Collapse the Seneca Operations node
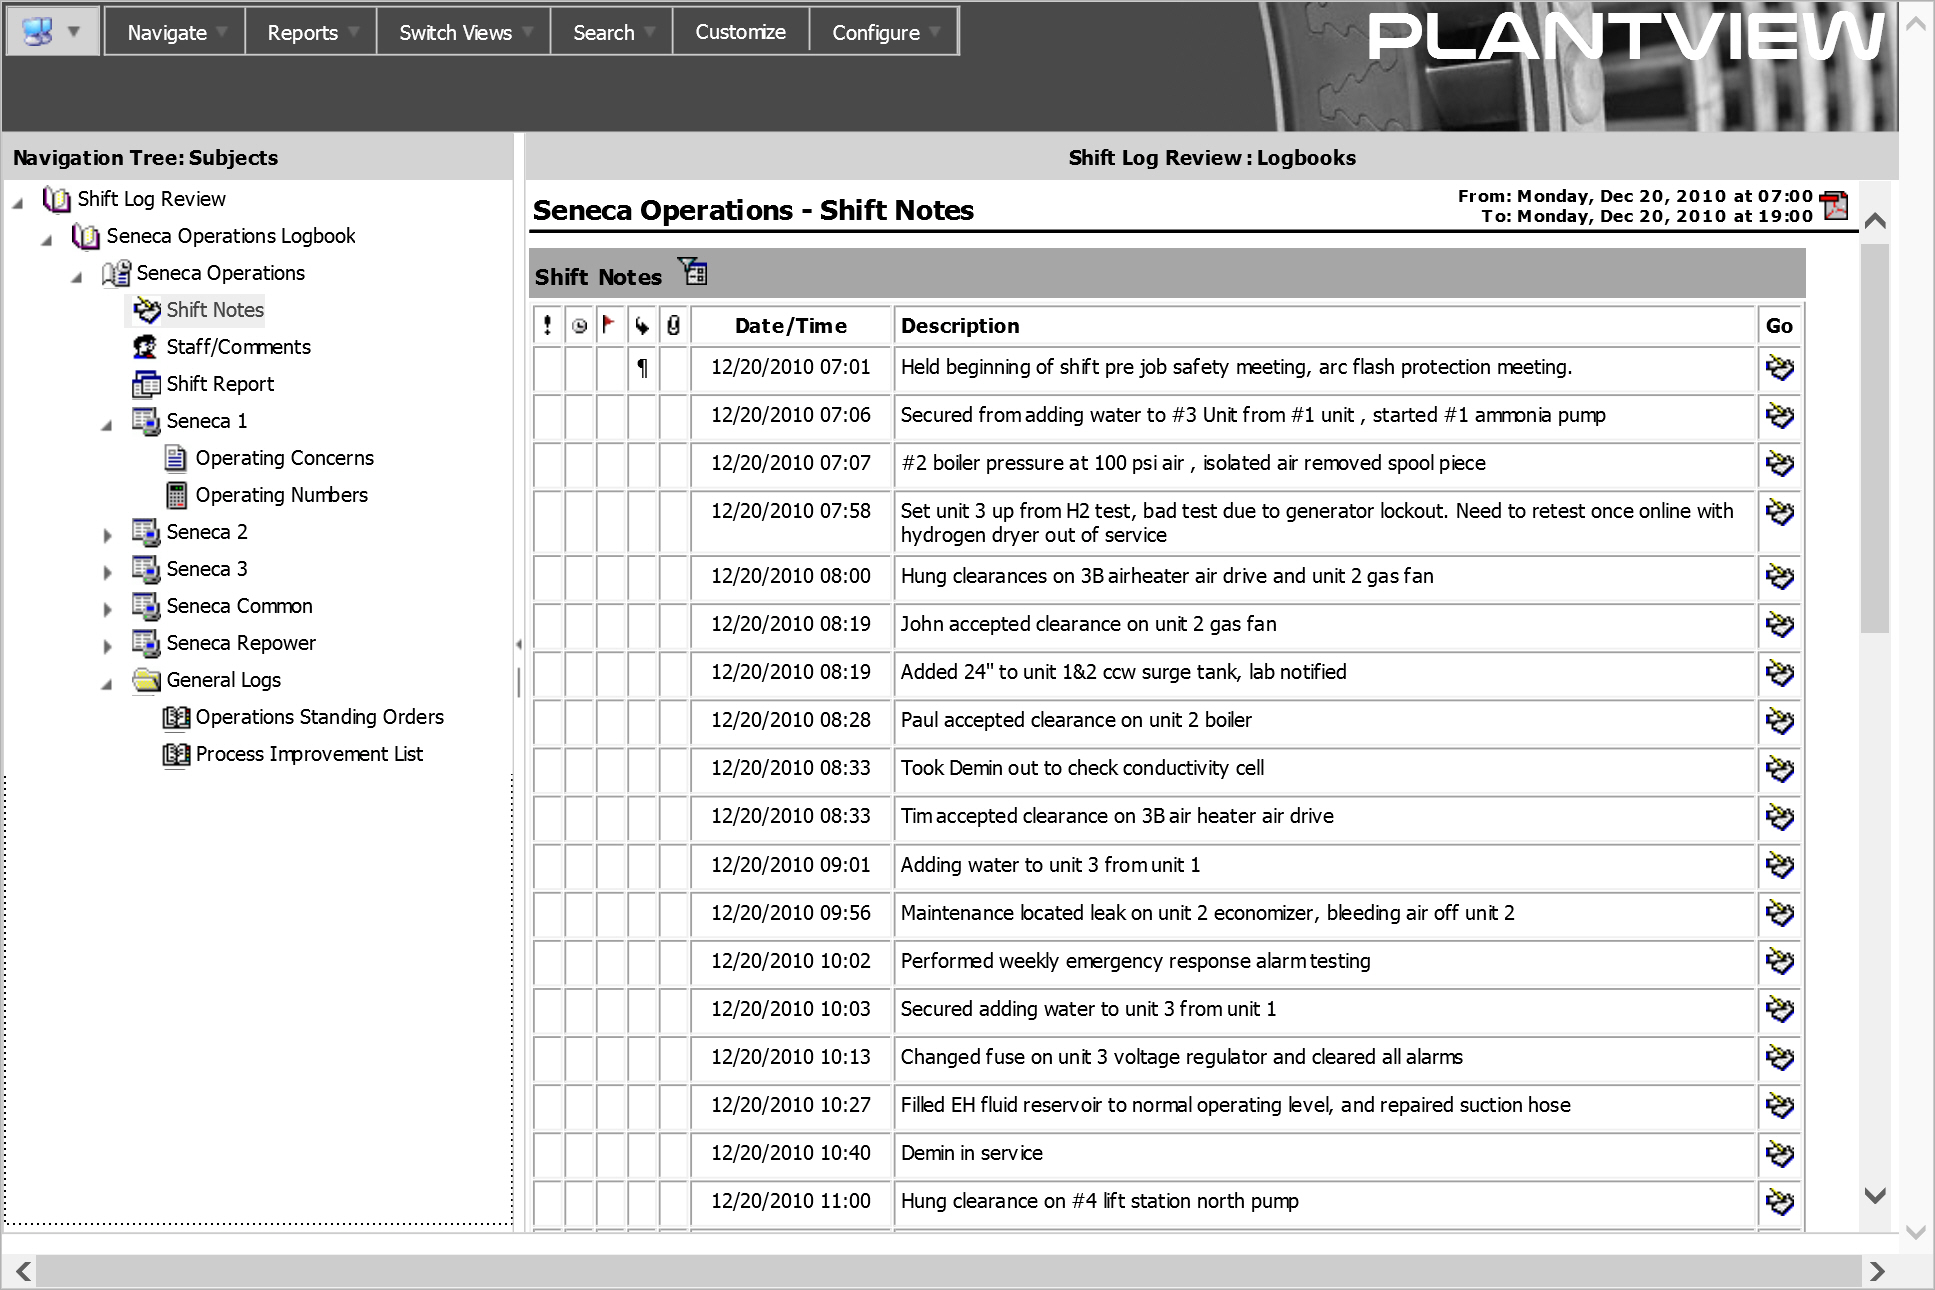The image size is (1935, 1290). click(77, 277)
